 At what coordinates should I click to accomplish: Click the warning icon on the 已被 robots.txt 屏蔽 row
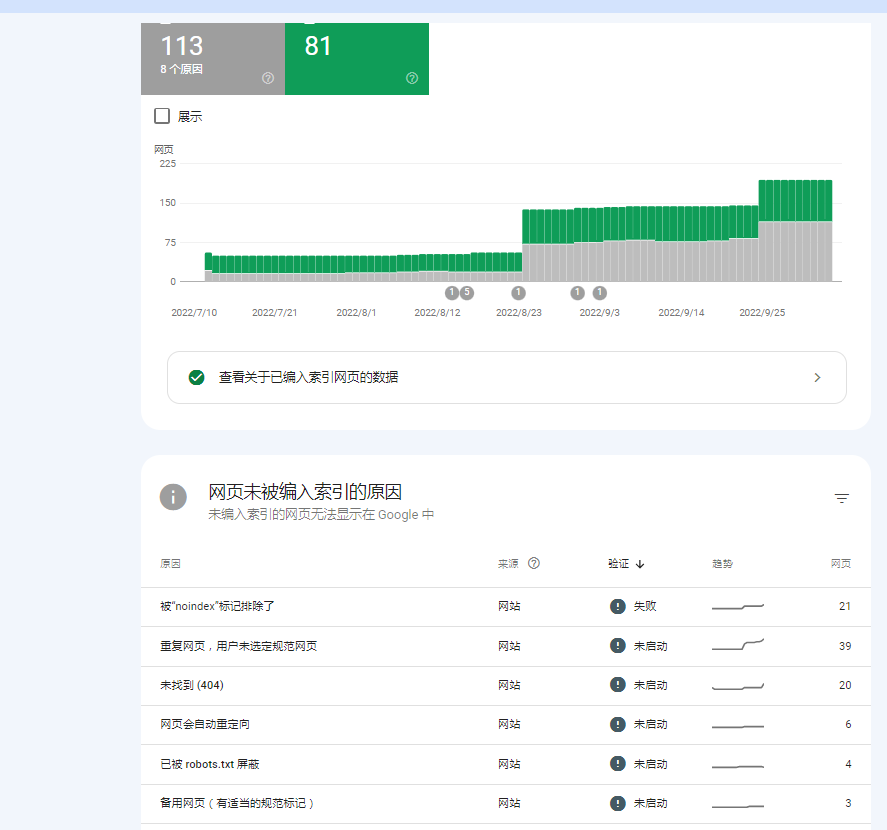click(x=618, y=763)
